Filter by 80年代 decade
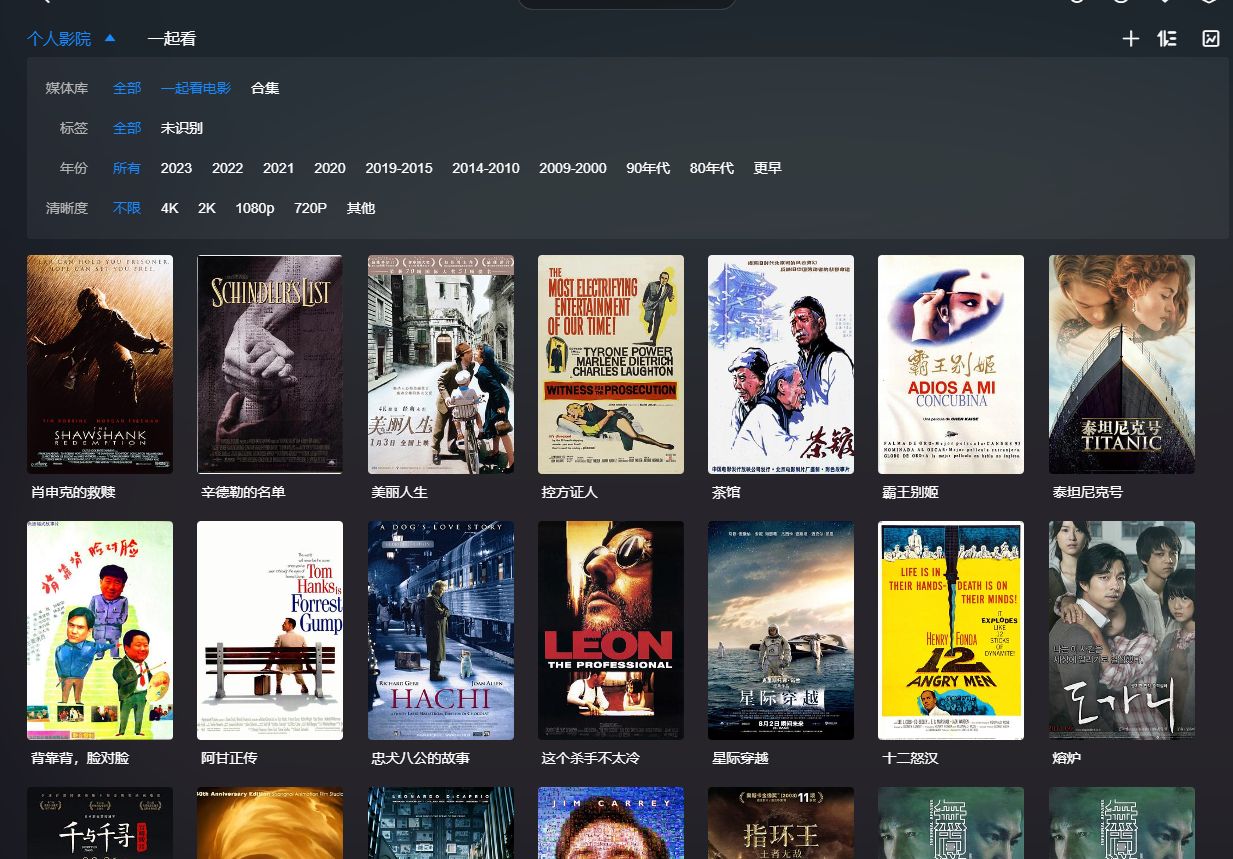The image size is (1233, 859). [x=712, y=168]
